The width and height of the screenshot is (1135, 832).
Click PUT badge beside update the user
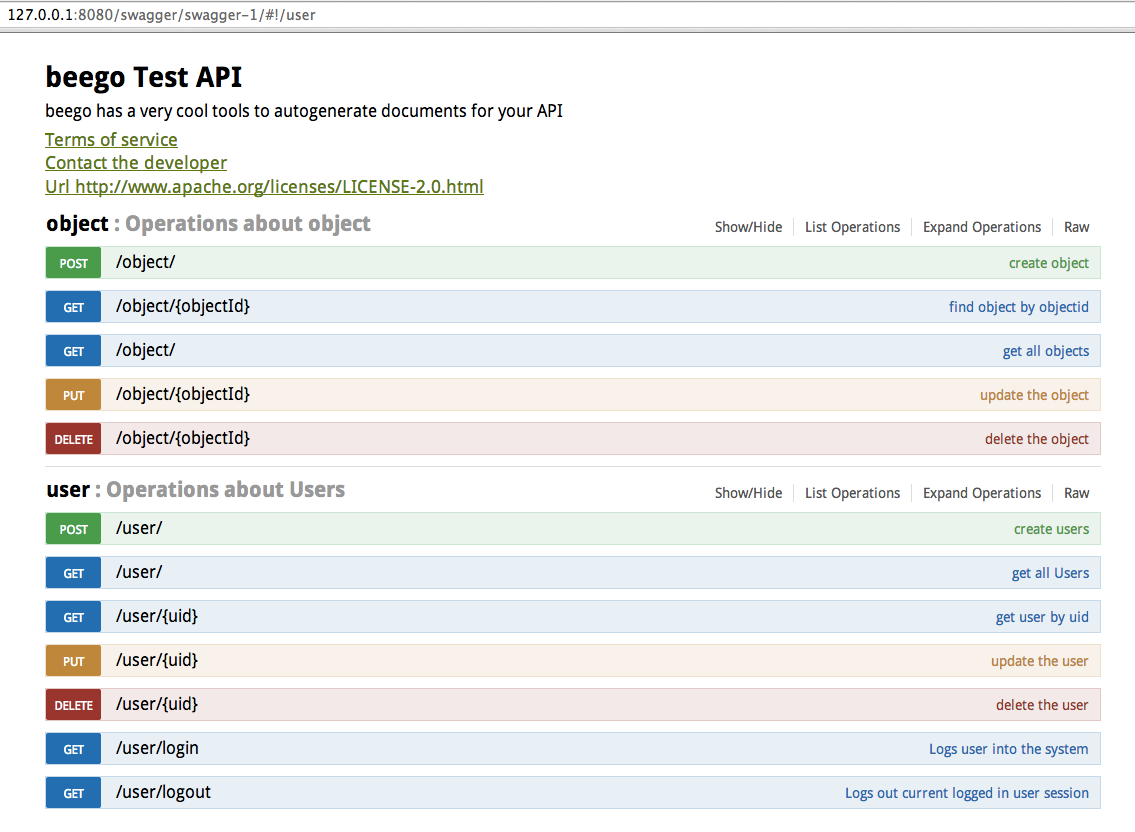[73, 661]
